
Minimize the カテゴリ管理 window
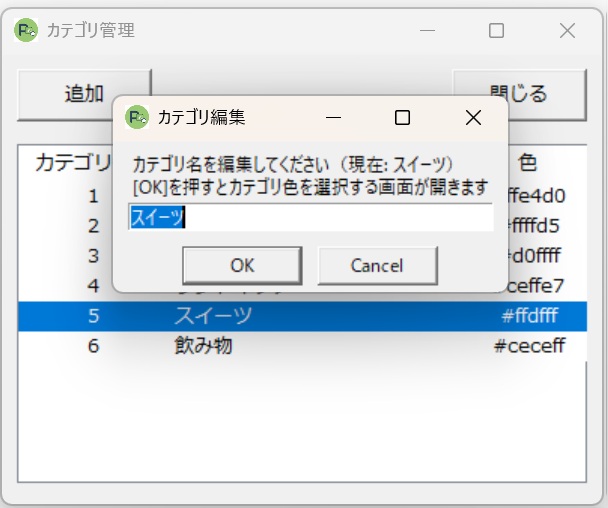tap(427, 30)
